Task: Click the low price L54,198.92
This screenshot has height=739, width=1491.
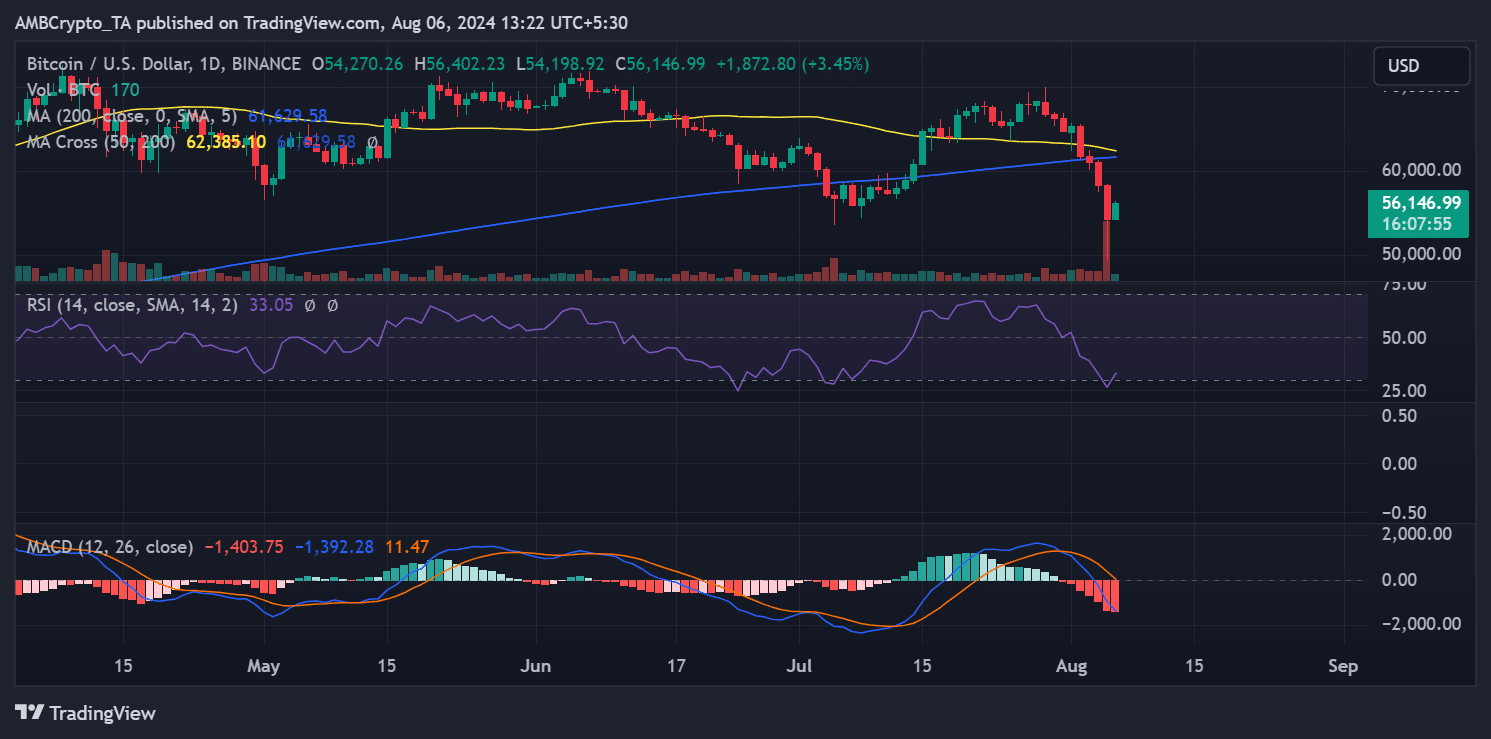Action: point(560,64)
